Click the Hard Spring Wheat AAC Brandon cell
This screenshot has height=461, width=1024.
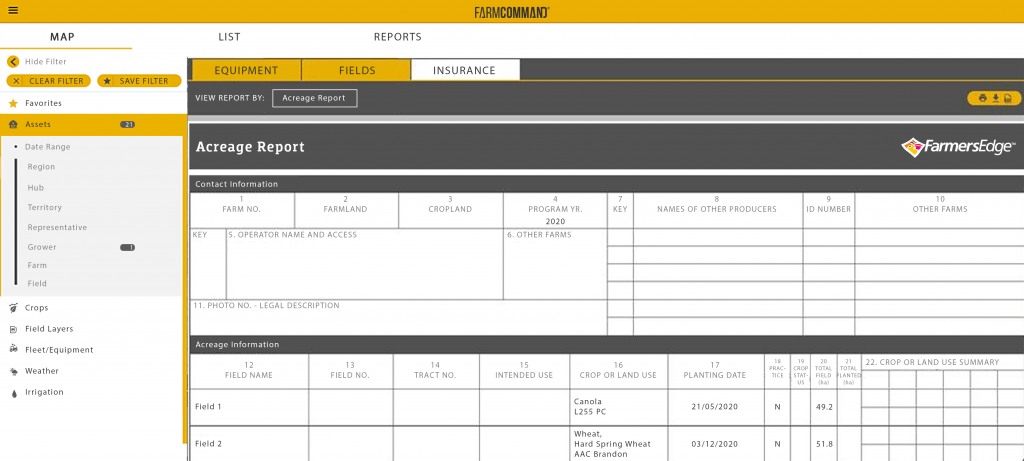point(618,444)
